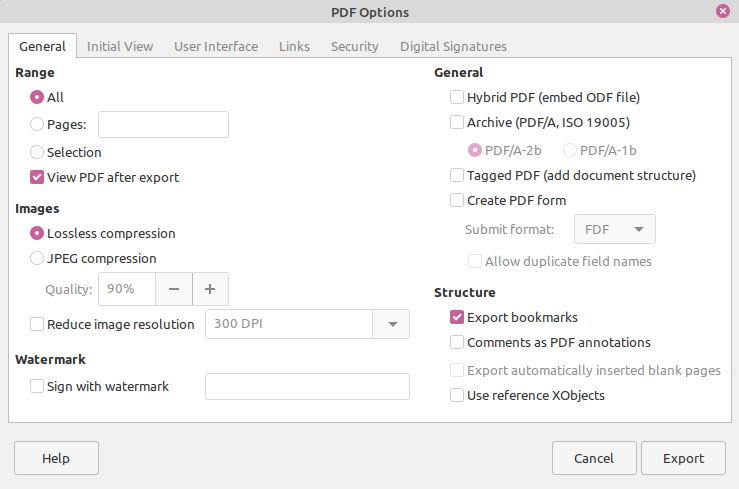
Task: Go to the Initial View tab
Action: (x=120, y=46)
